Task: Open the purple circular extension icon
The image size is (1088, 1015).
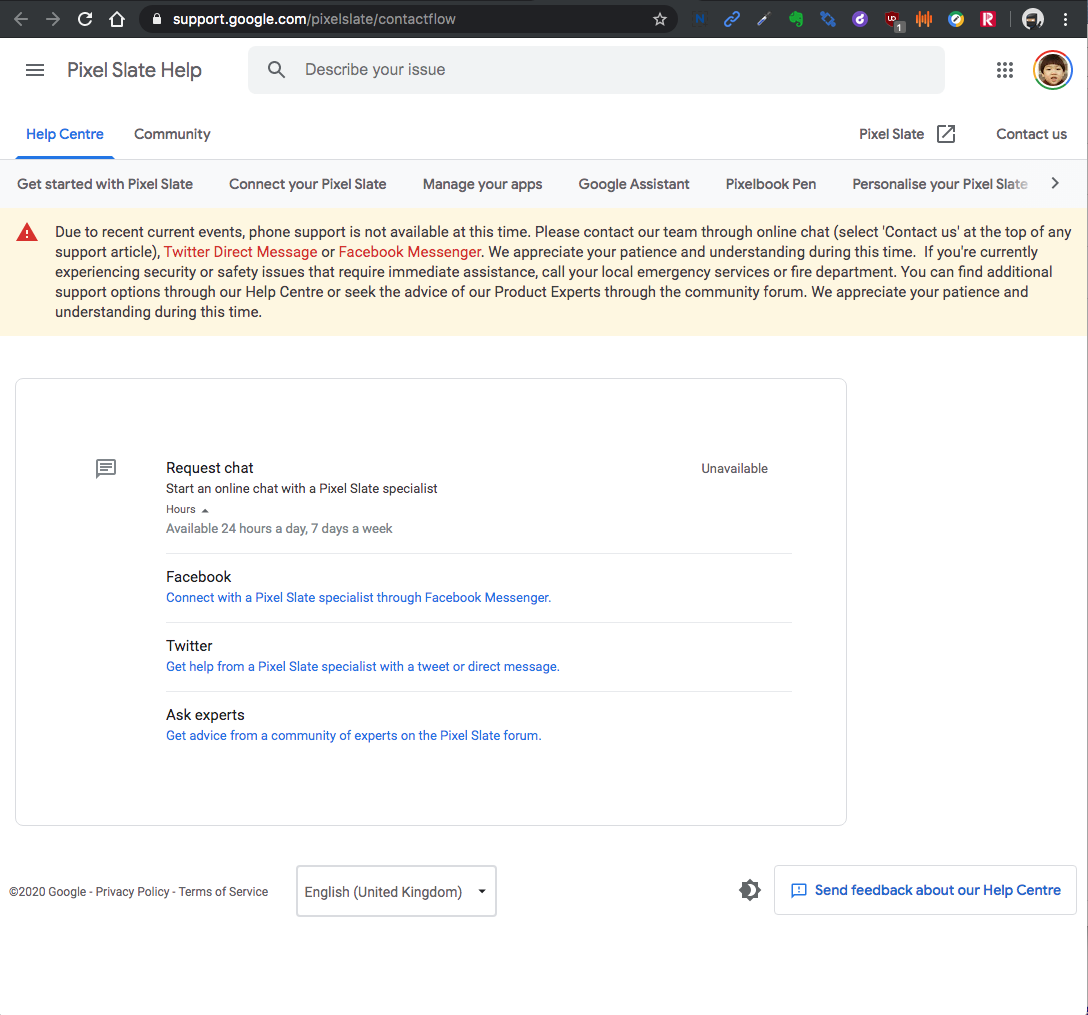Action: 860,19
